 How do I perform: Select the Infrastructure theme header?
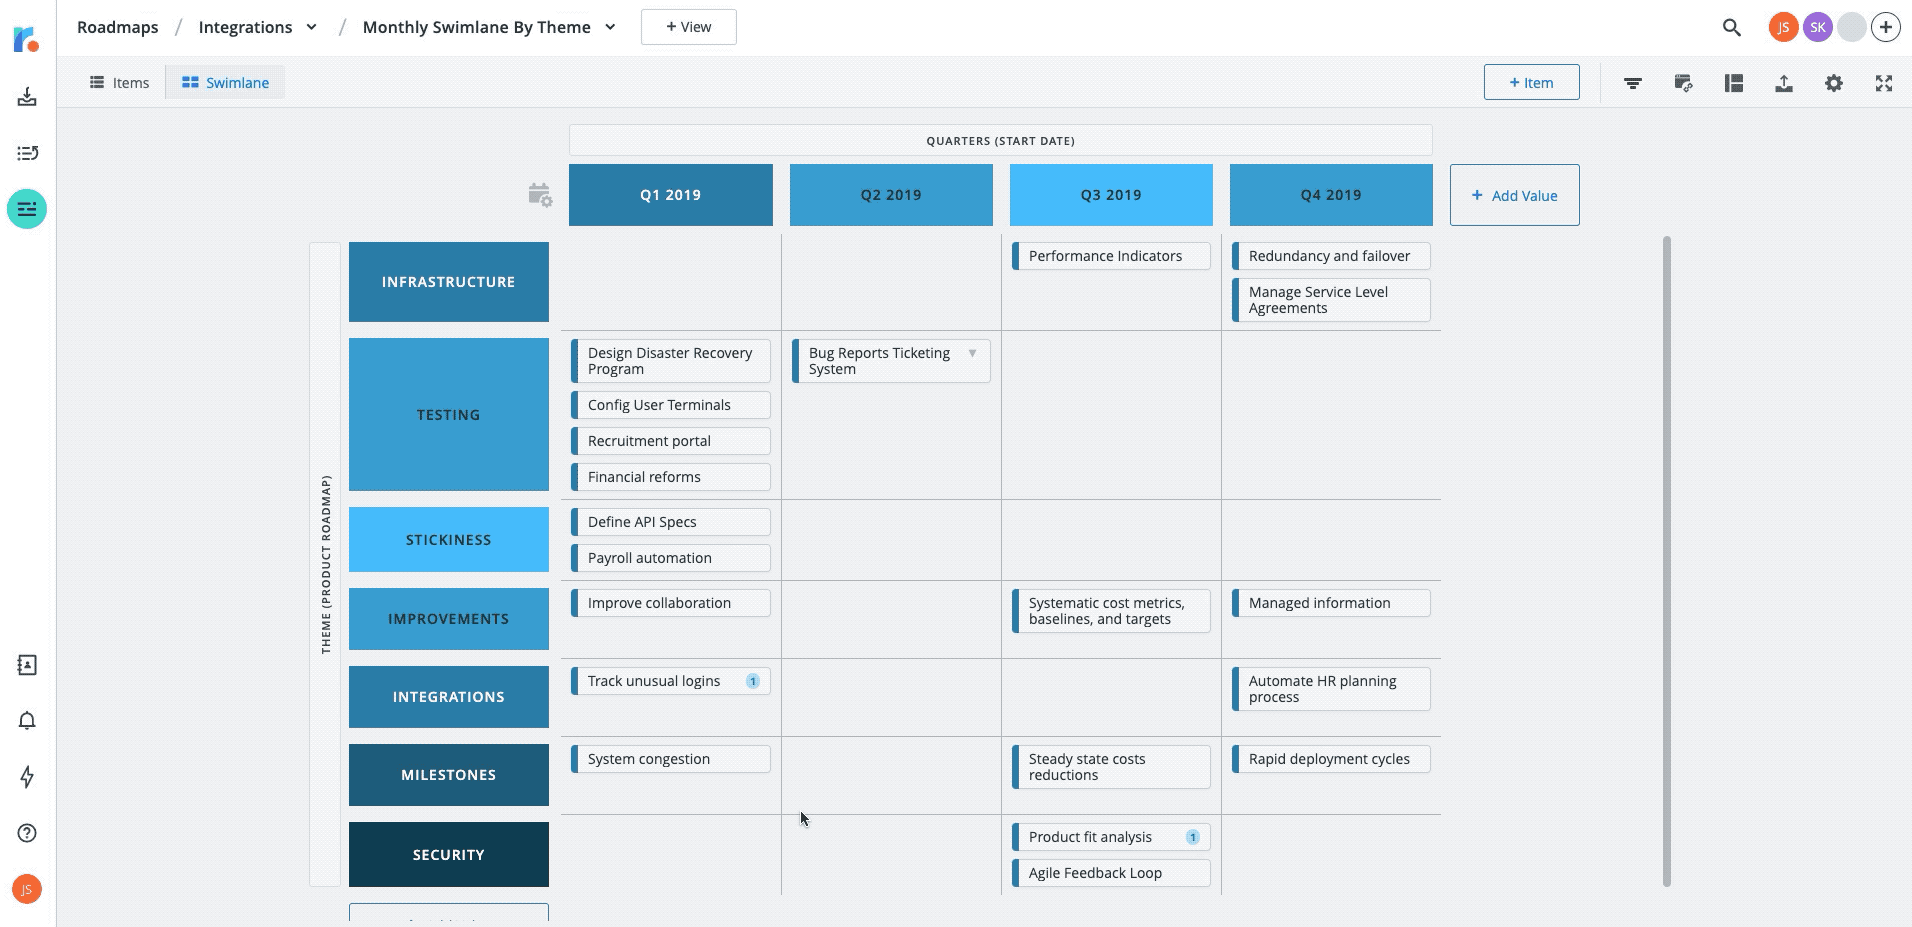tap(449, 282)
